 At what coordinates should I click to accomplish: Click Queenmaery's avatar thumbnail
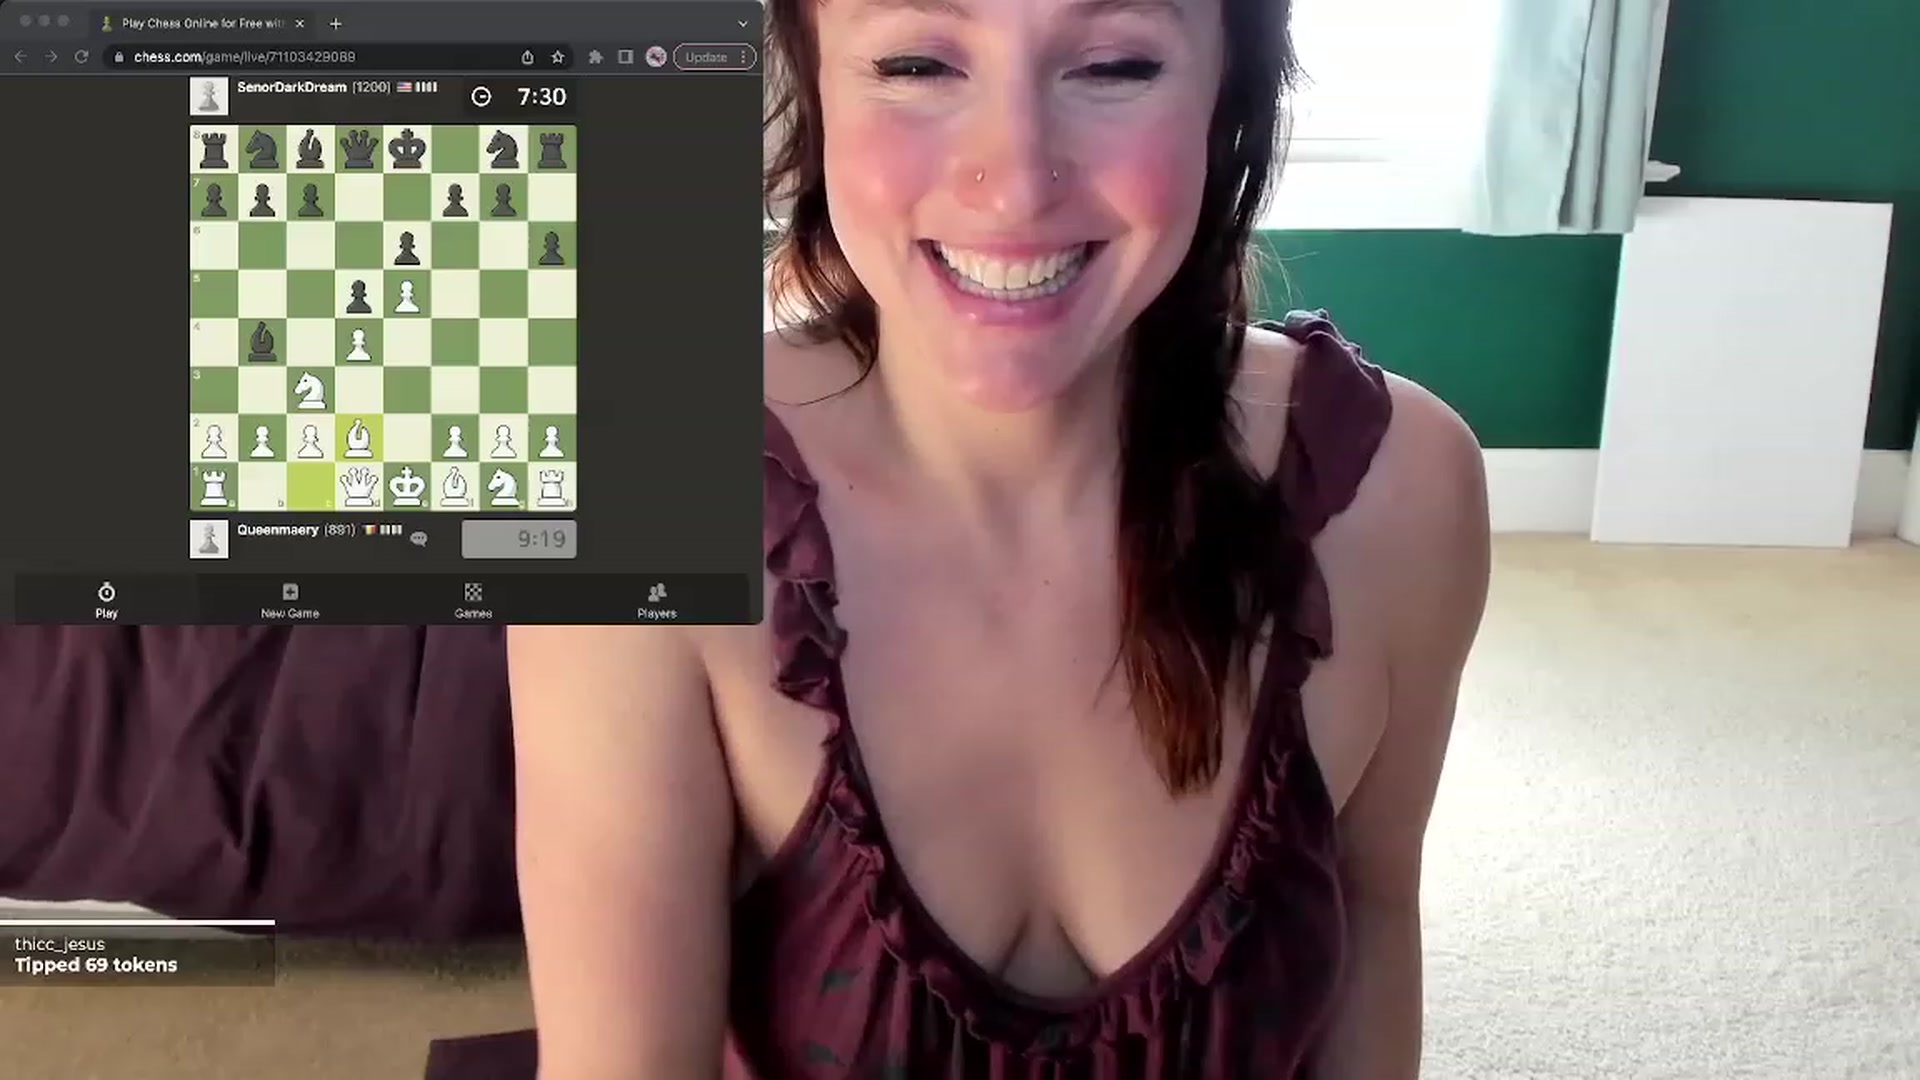coord(209,540)
